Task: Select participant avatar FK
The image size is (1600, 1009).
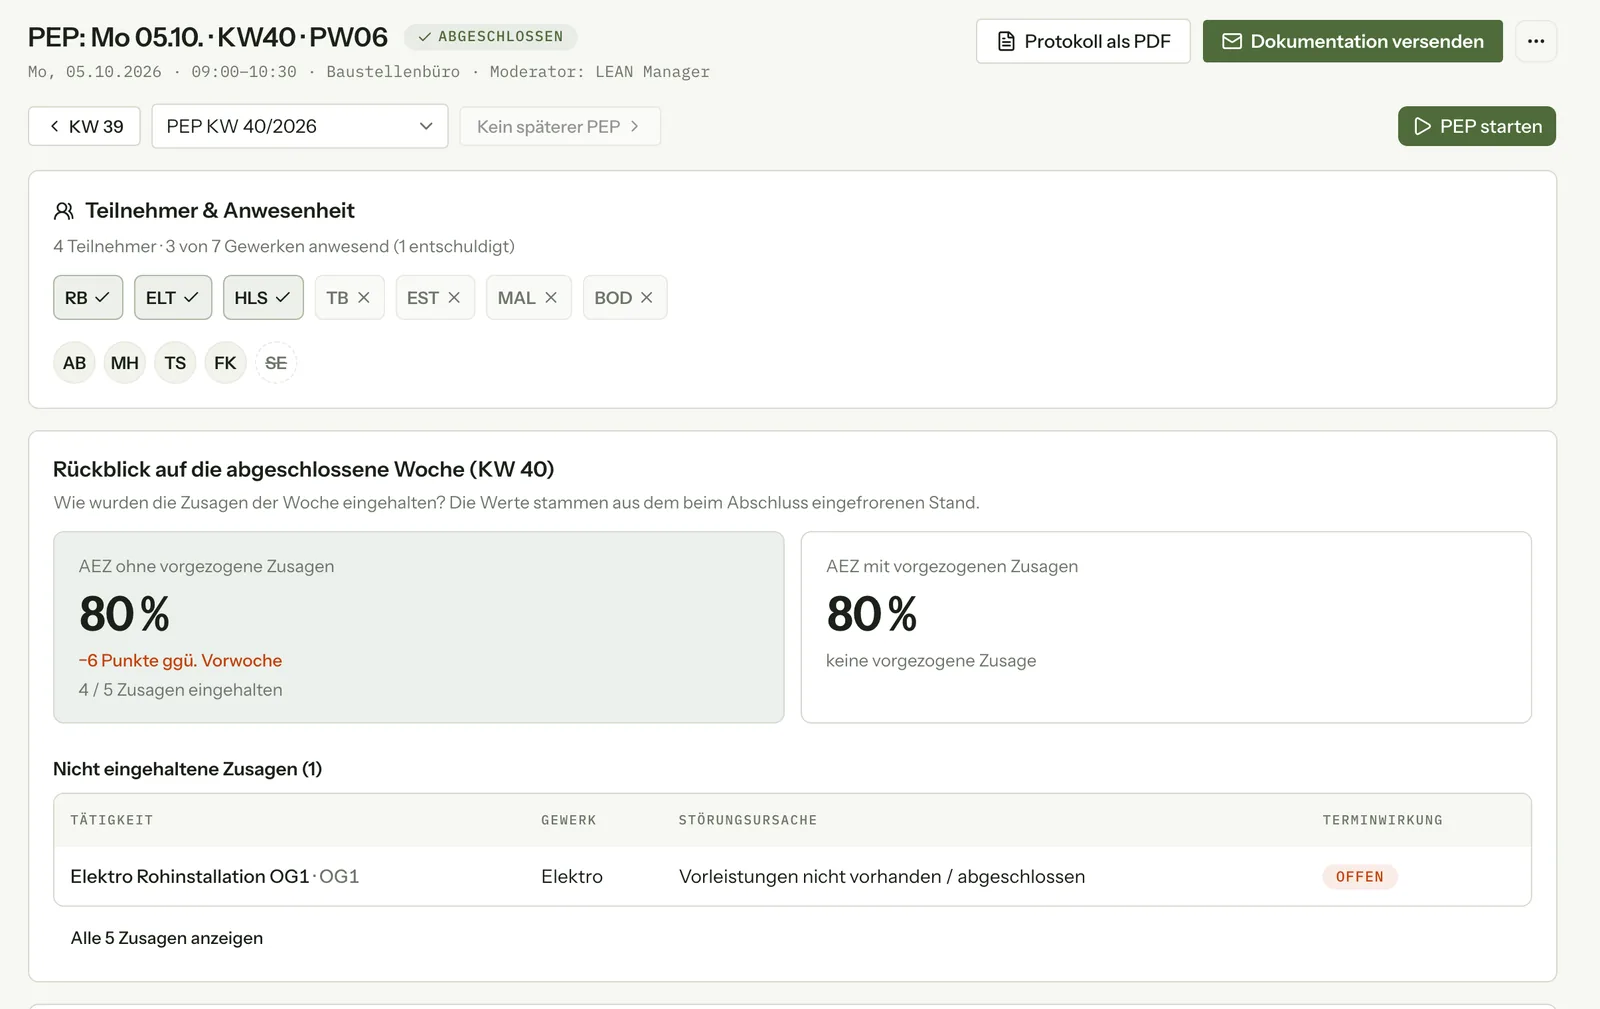Action: pyautogui.click(x=226, y=363)
